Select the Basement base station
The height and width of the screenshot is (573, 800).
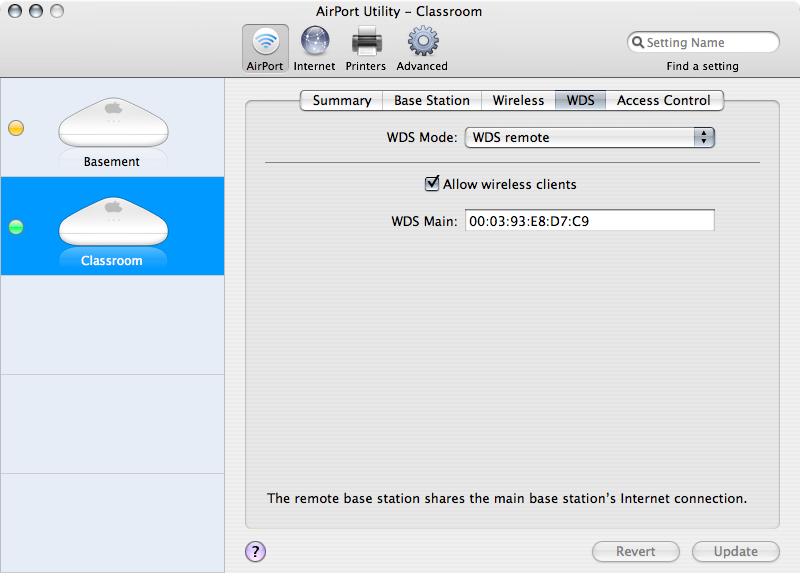pyautogui.click(x=113, y=128)
